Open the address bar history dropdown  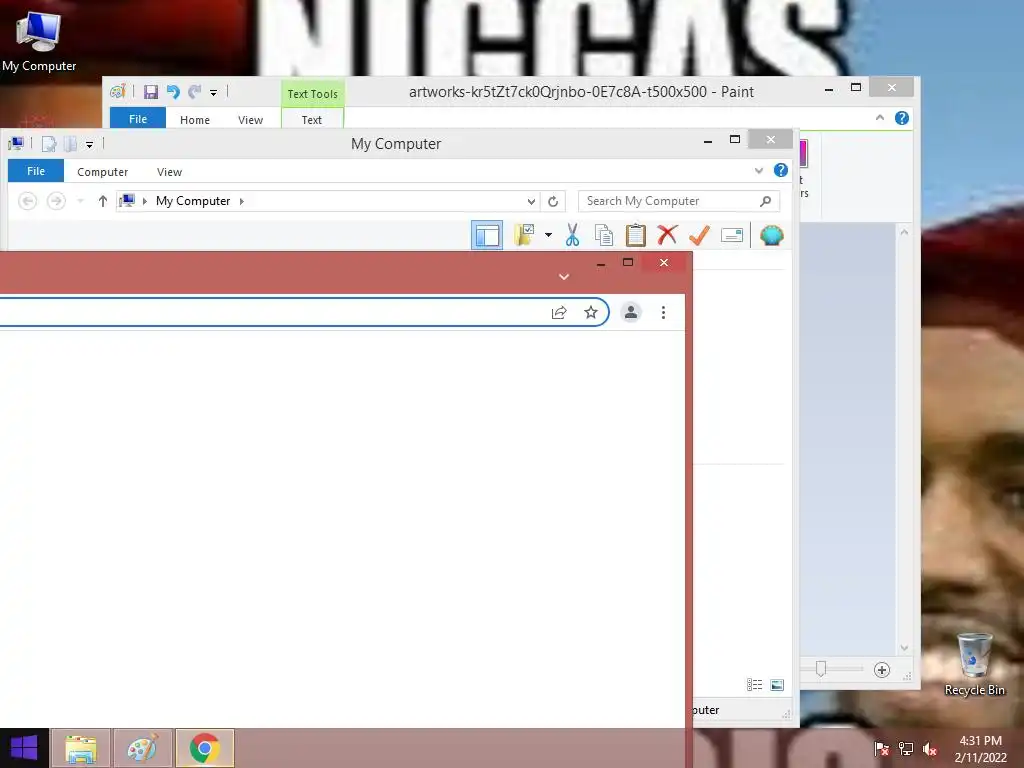[531, 201]
